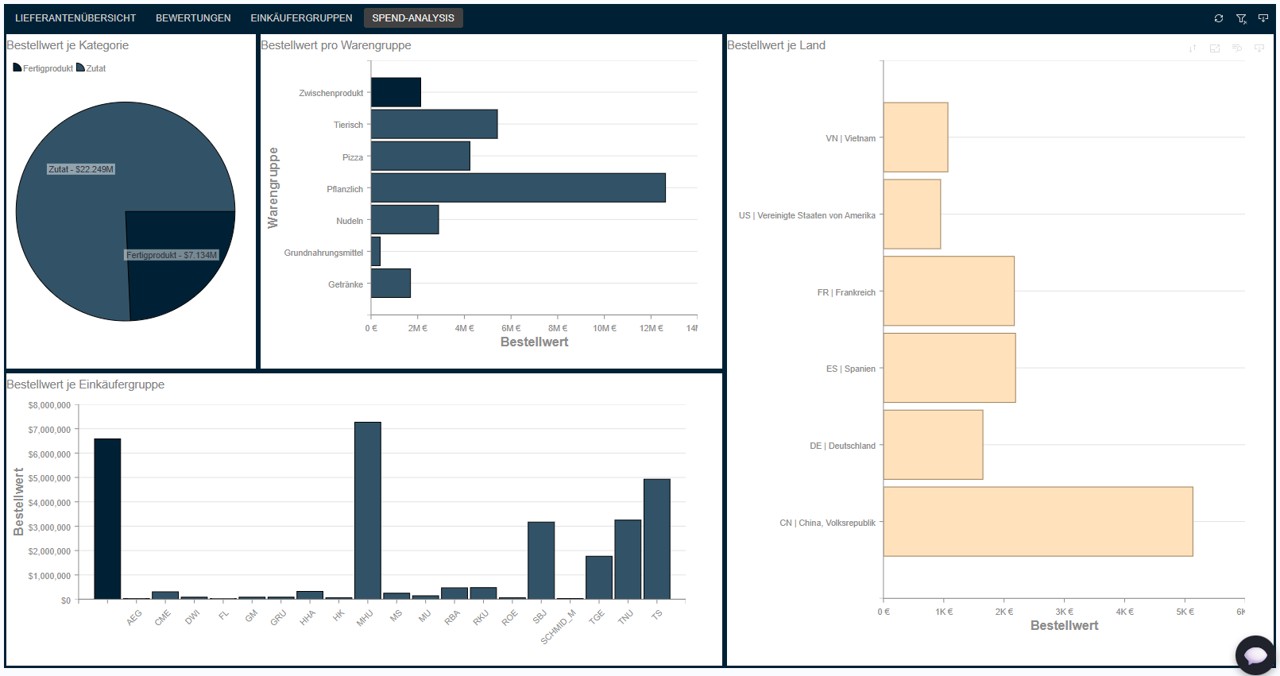Download the Bestellwert je Land chart

[x=1259, y=48]
